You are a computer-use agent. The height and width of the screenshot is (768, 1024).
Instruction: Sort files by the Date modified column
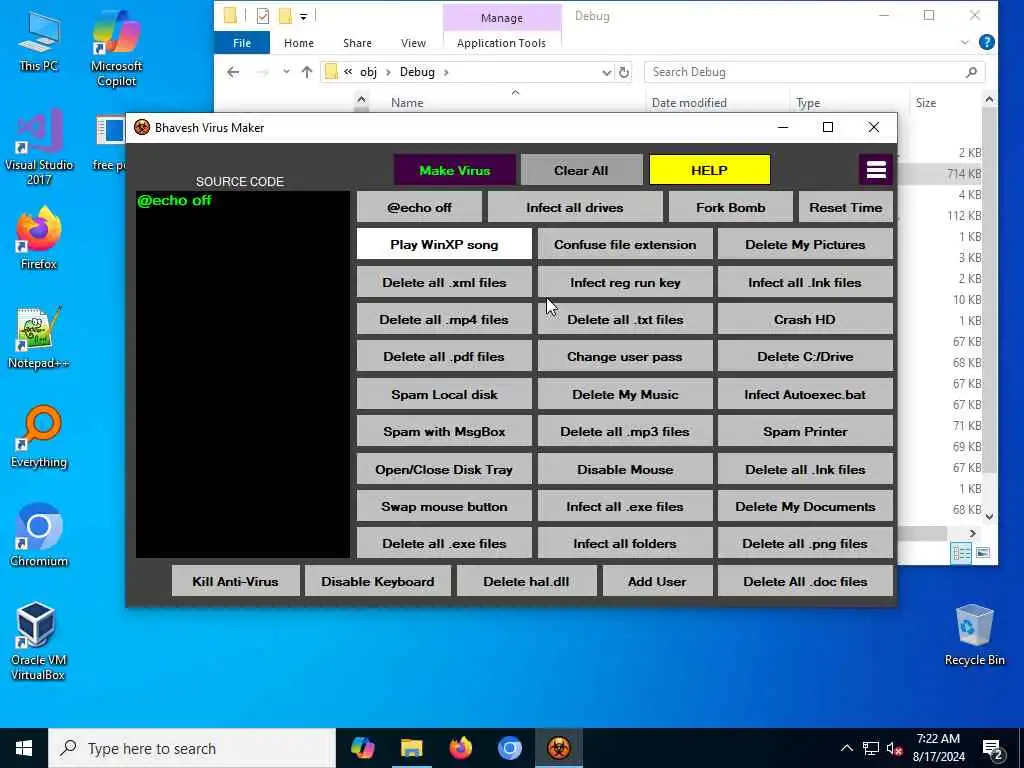coord(689,103)
